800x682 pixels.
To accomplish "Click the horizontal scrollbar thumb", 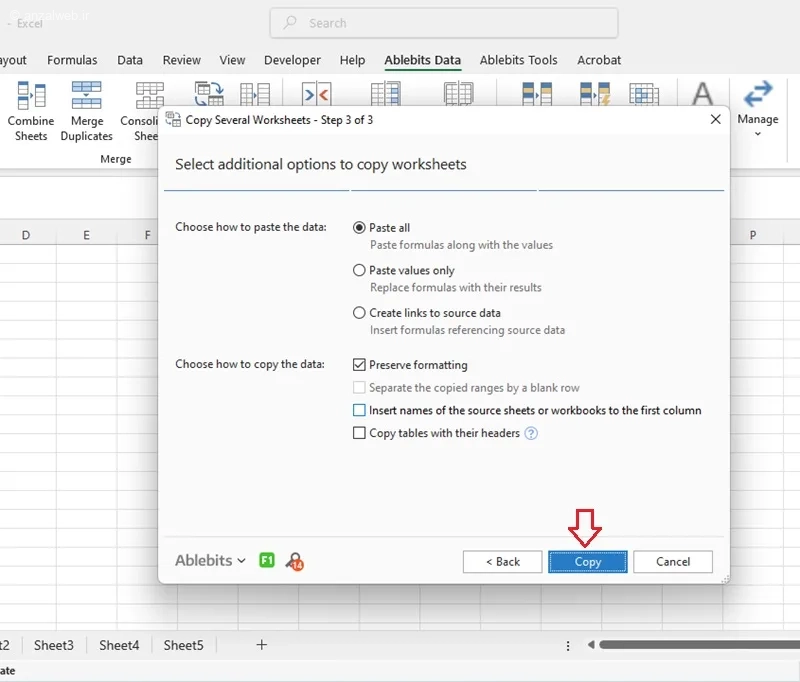I will tap(699, 645).
